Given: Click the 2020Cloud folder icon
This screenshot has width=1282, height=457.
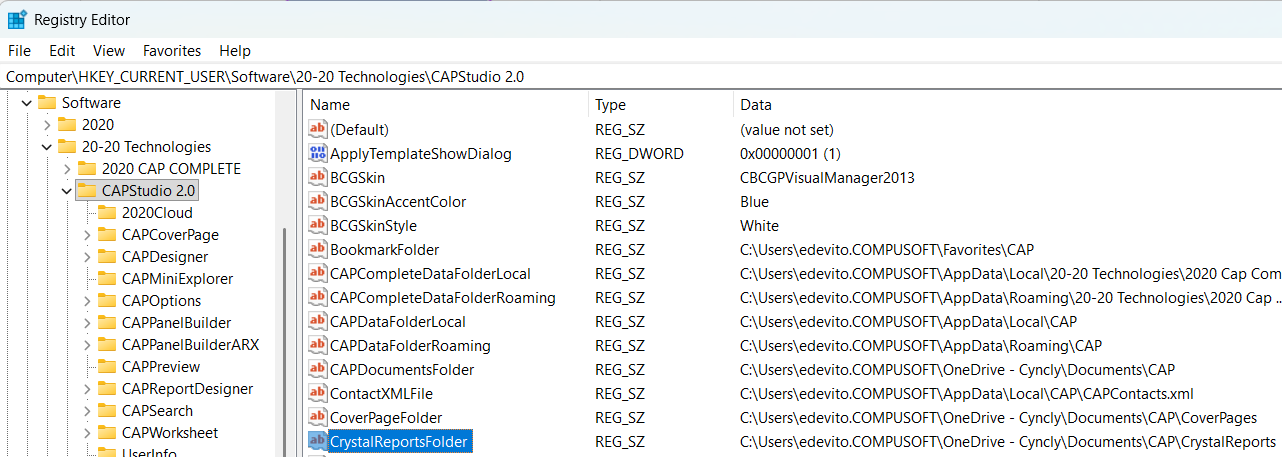Looking at the screenshot, I should click(107, 212).
